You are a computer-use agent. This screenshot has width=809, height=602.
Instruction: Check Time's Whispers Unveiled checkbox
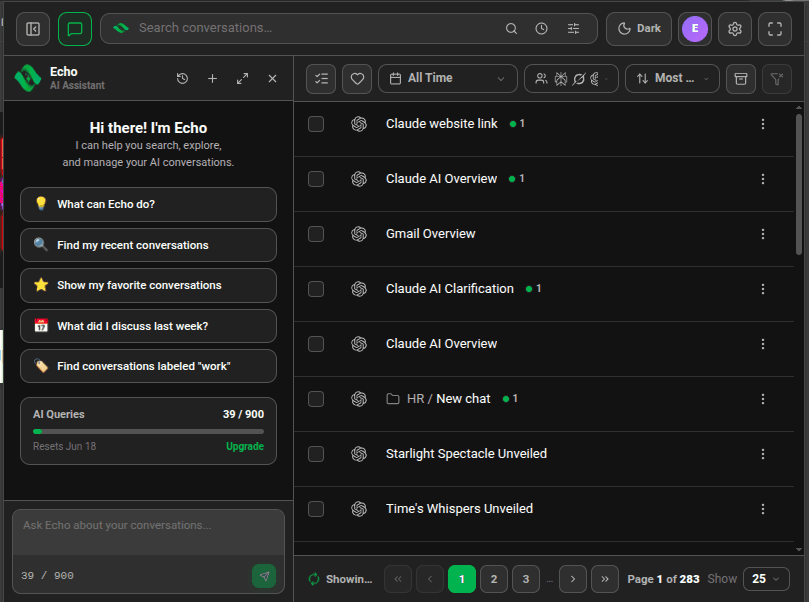(x=316, y=509)
